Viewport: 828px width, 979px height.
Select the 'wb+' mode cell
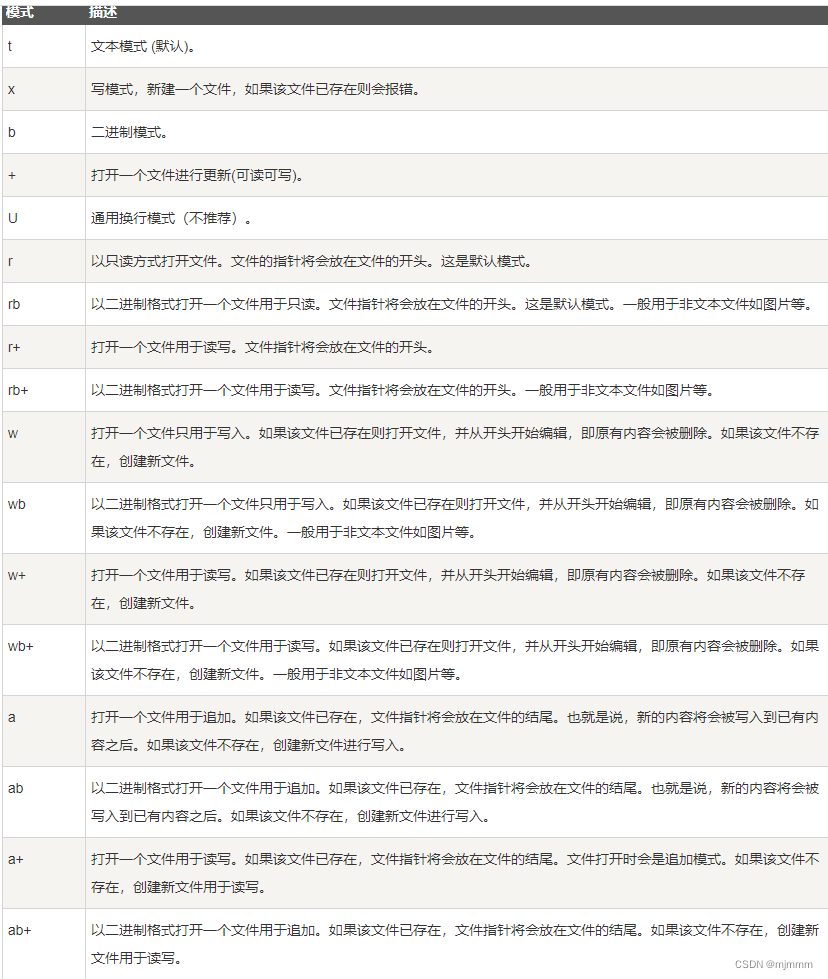[44, 660]
